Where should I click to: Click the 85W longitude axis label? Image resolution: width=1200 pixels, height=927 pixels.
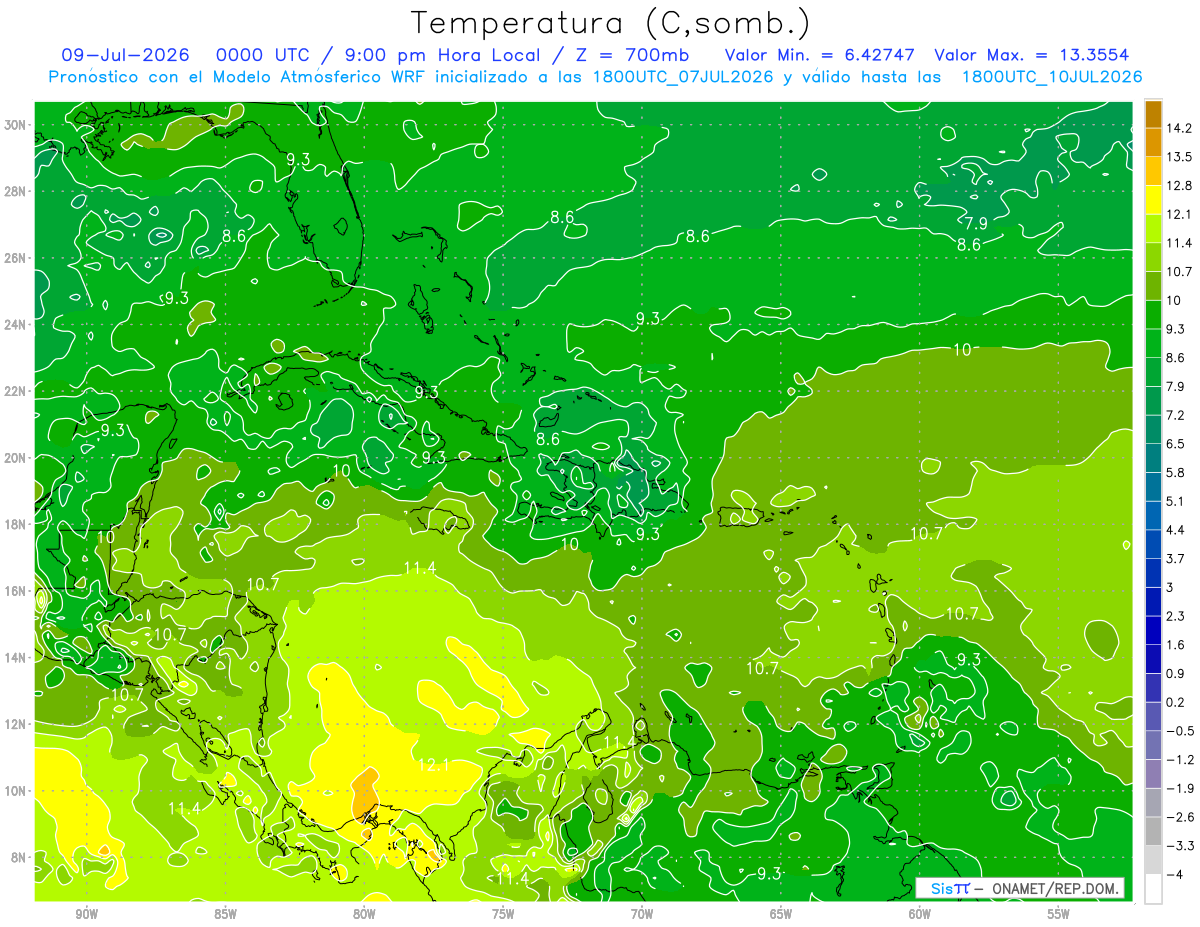225,914
